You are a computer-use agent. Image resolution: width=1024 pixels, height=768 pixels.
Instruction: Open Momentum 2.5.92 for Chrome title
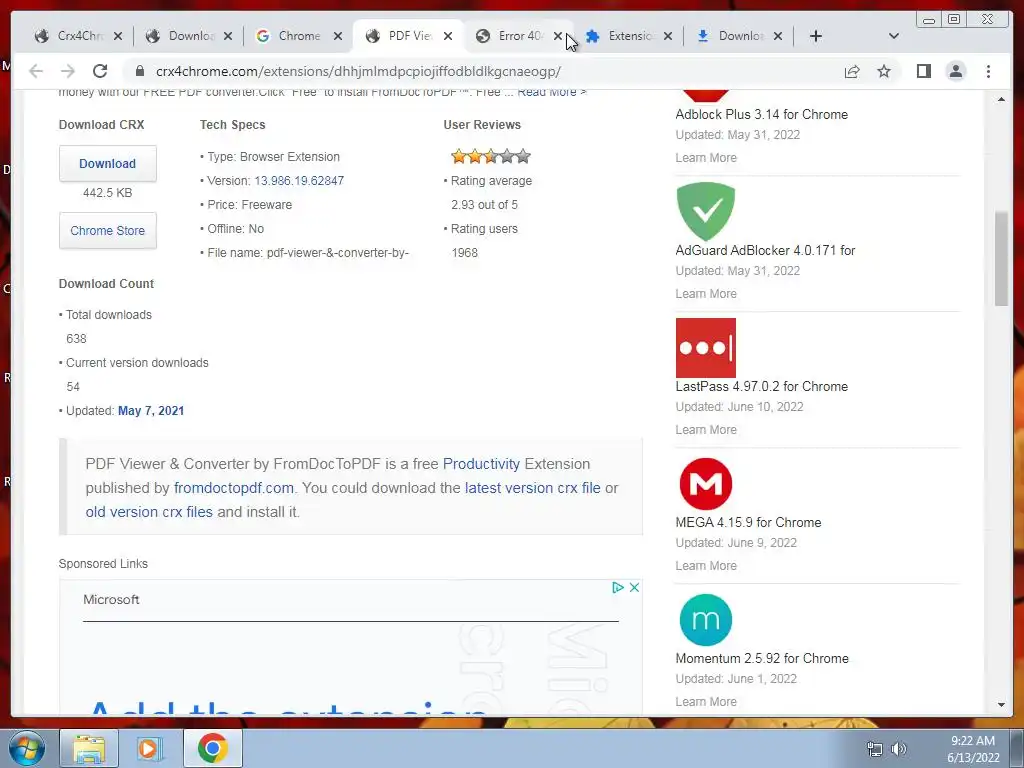click(762, 658)
